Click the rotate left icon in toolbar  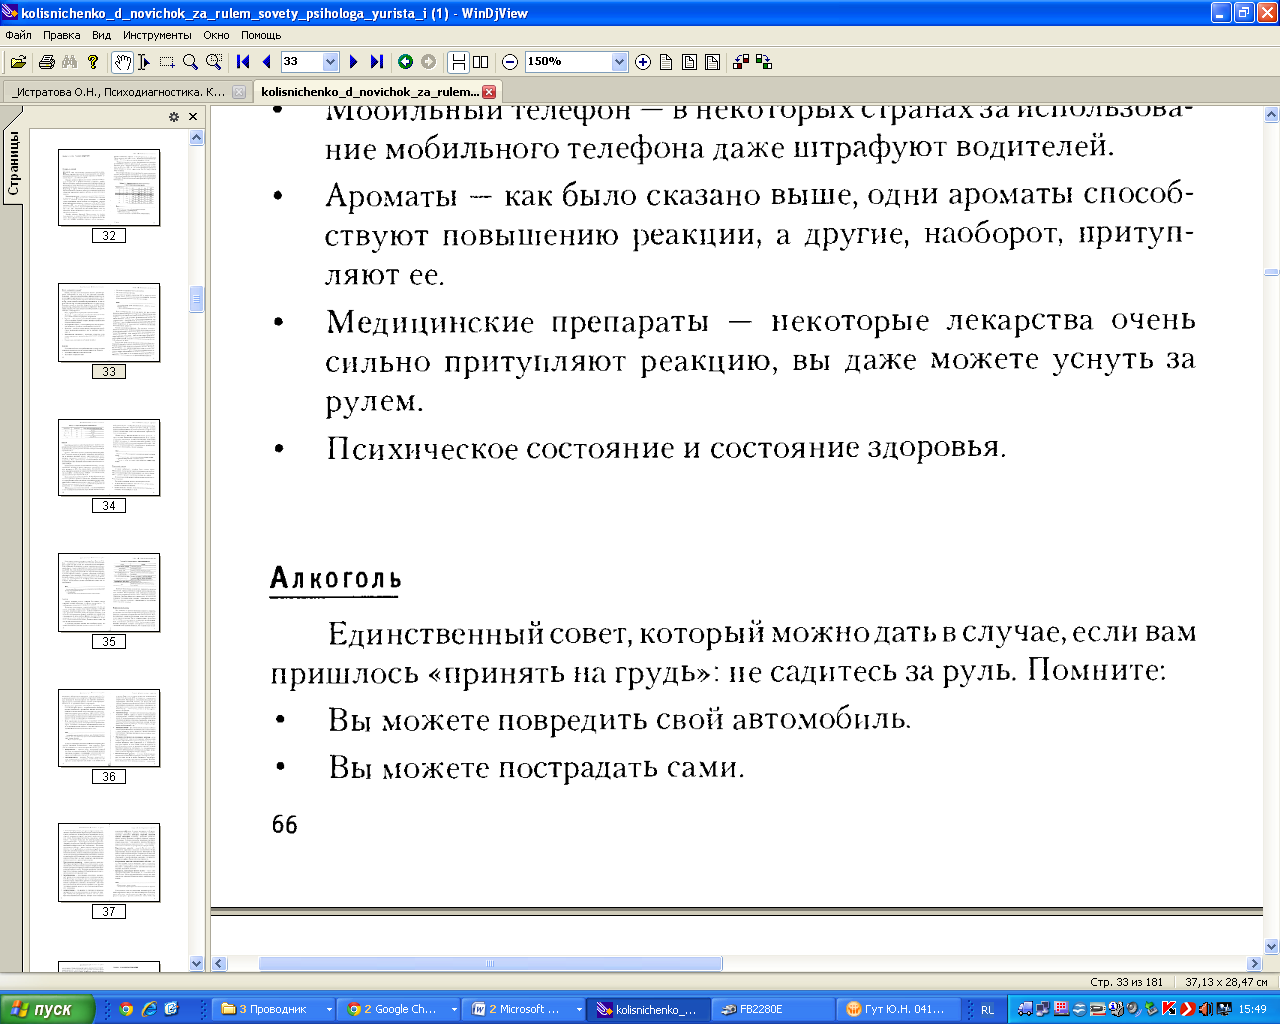click(x=741, y=62)
